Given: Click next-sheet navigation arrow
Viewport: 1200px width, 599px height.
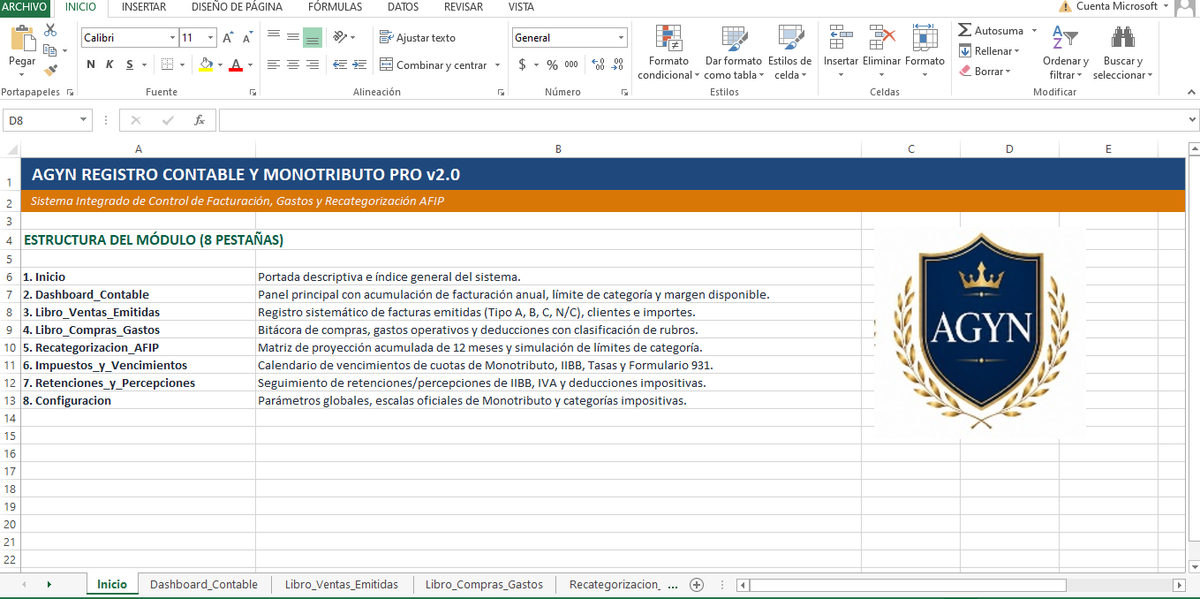Looking at the screenshot, I should (x=50, y=584).
